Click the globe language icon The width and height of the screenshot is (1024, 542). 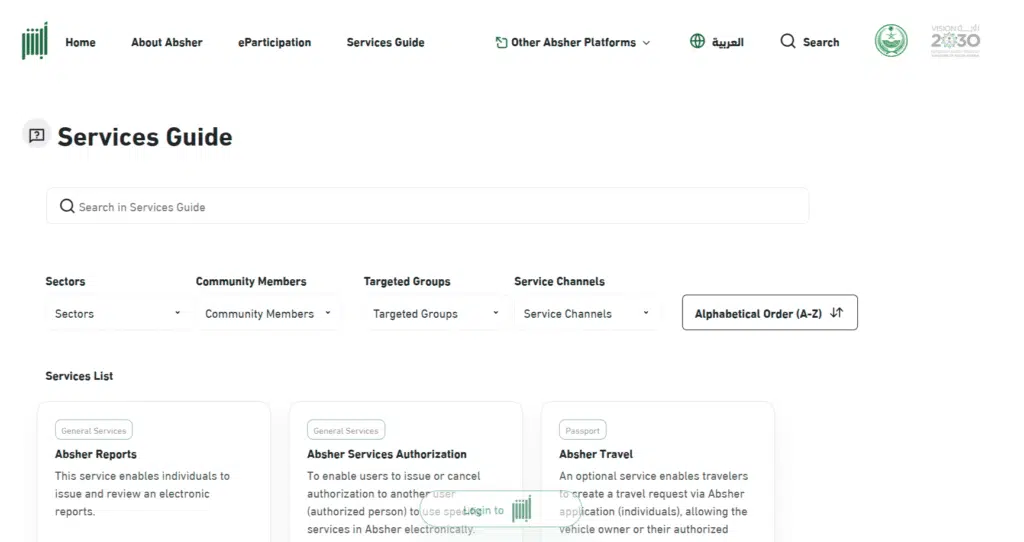tap(697, 42)
